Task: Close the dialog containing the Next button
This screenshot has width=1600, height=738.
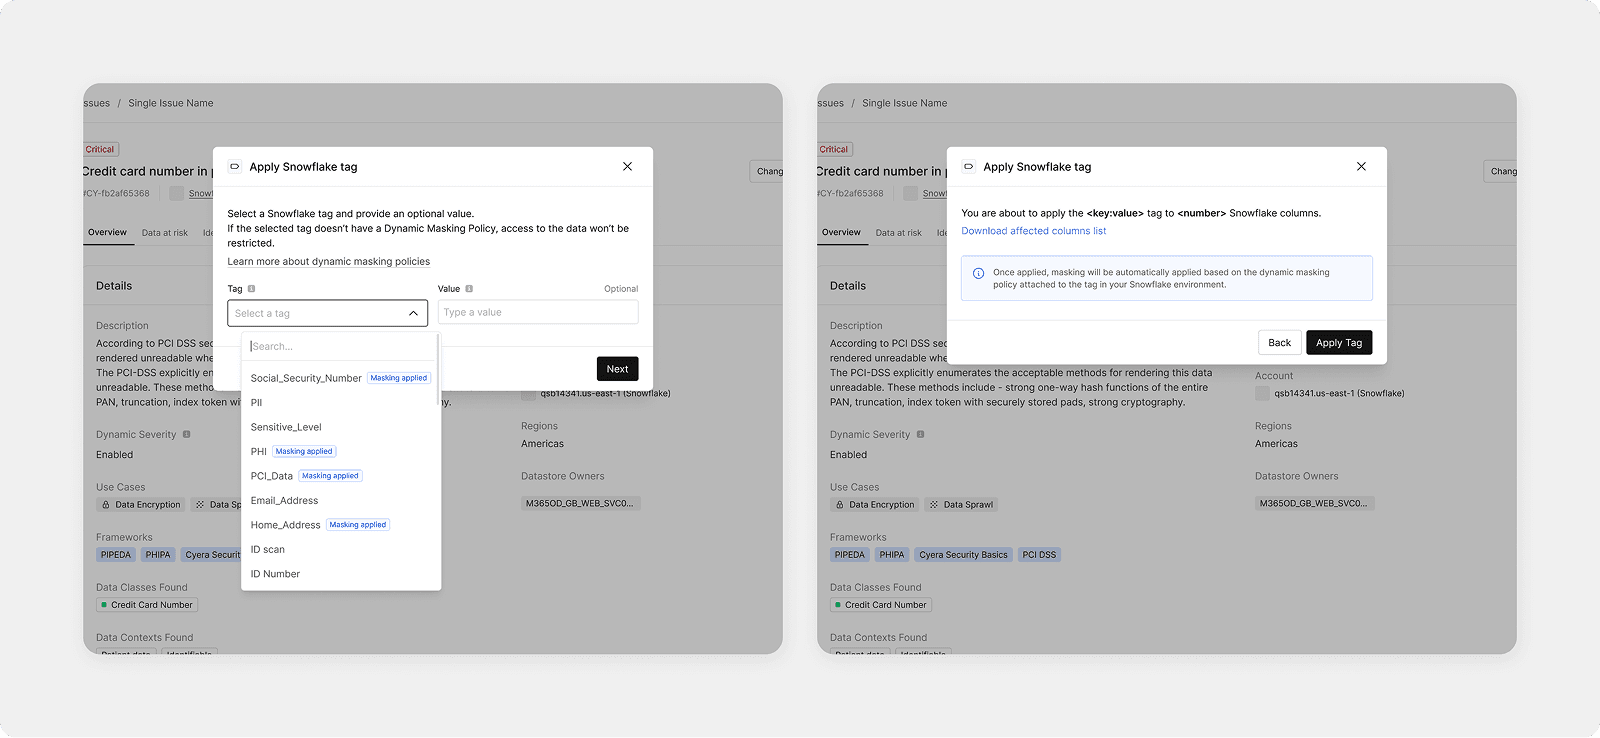Action: coord(627,167)
